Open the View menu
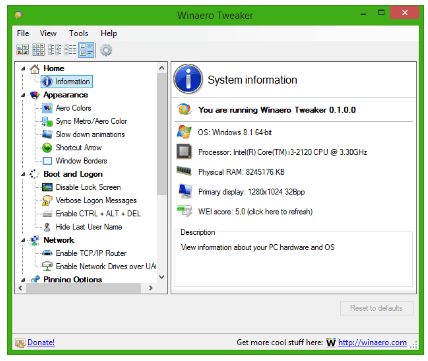 [48, 33]
